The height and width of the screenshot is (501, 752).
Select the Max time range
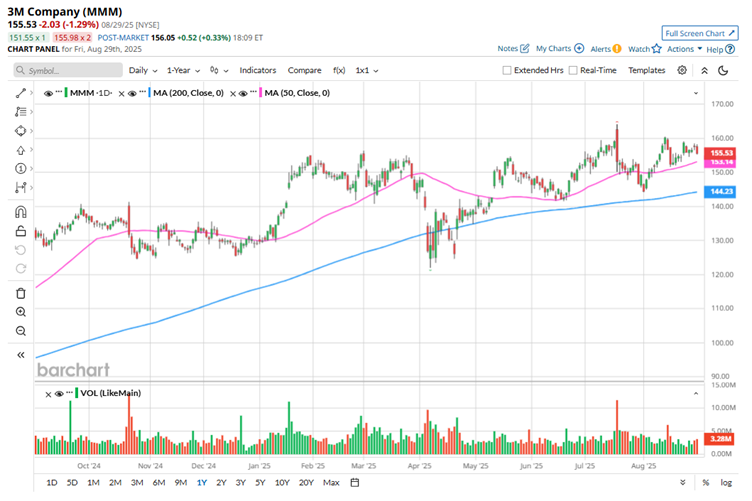coord(331,482)
